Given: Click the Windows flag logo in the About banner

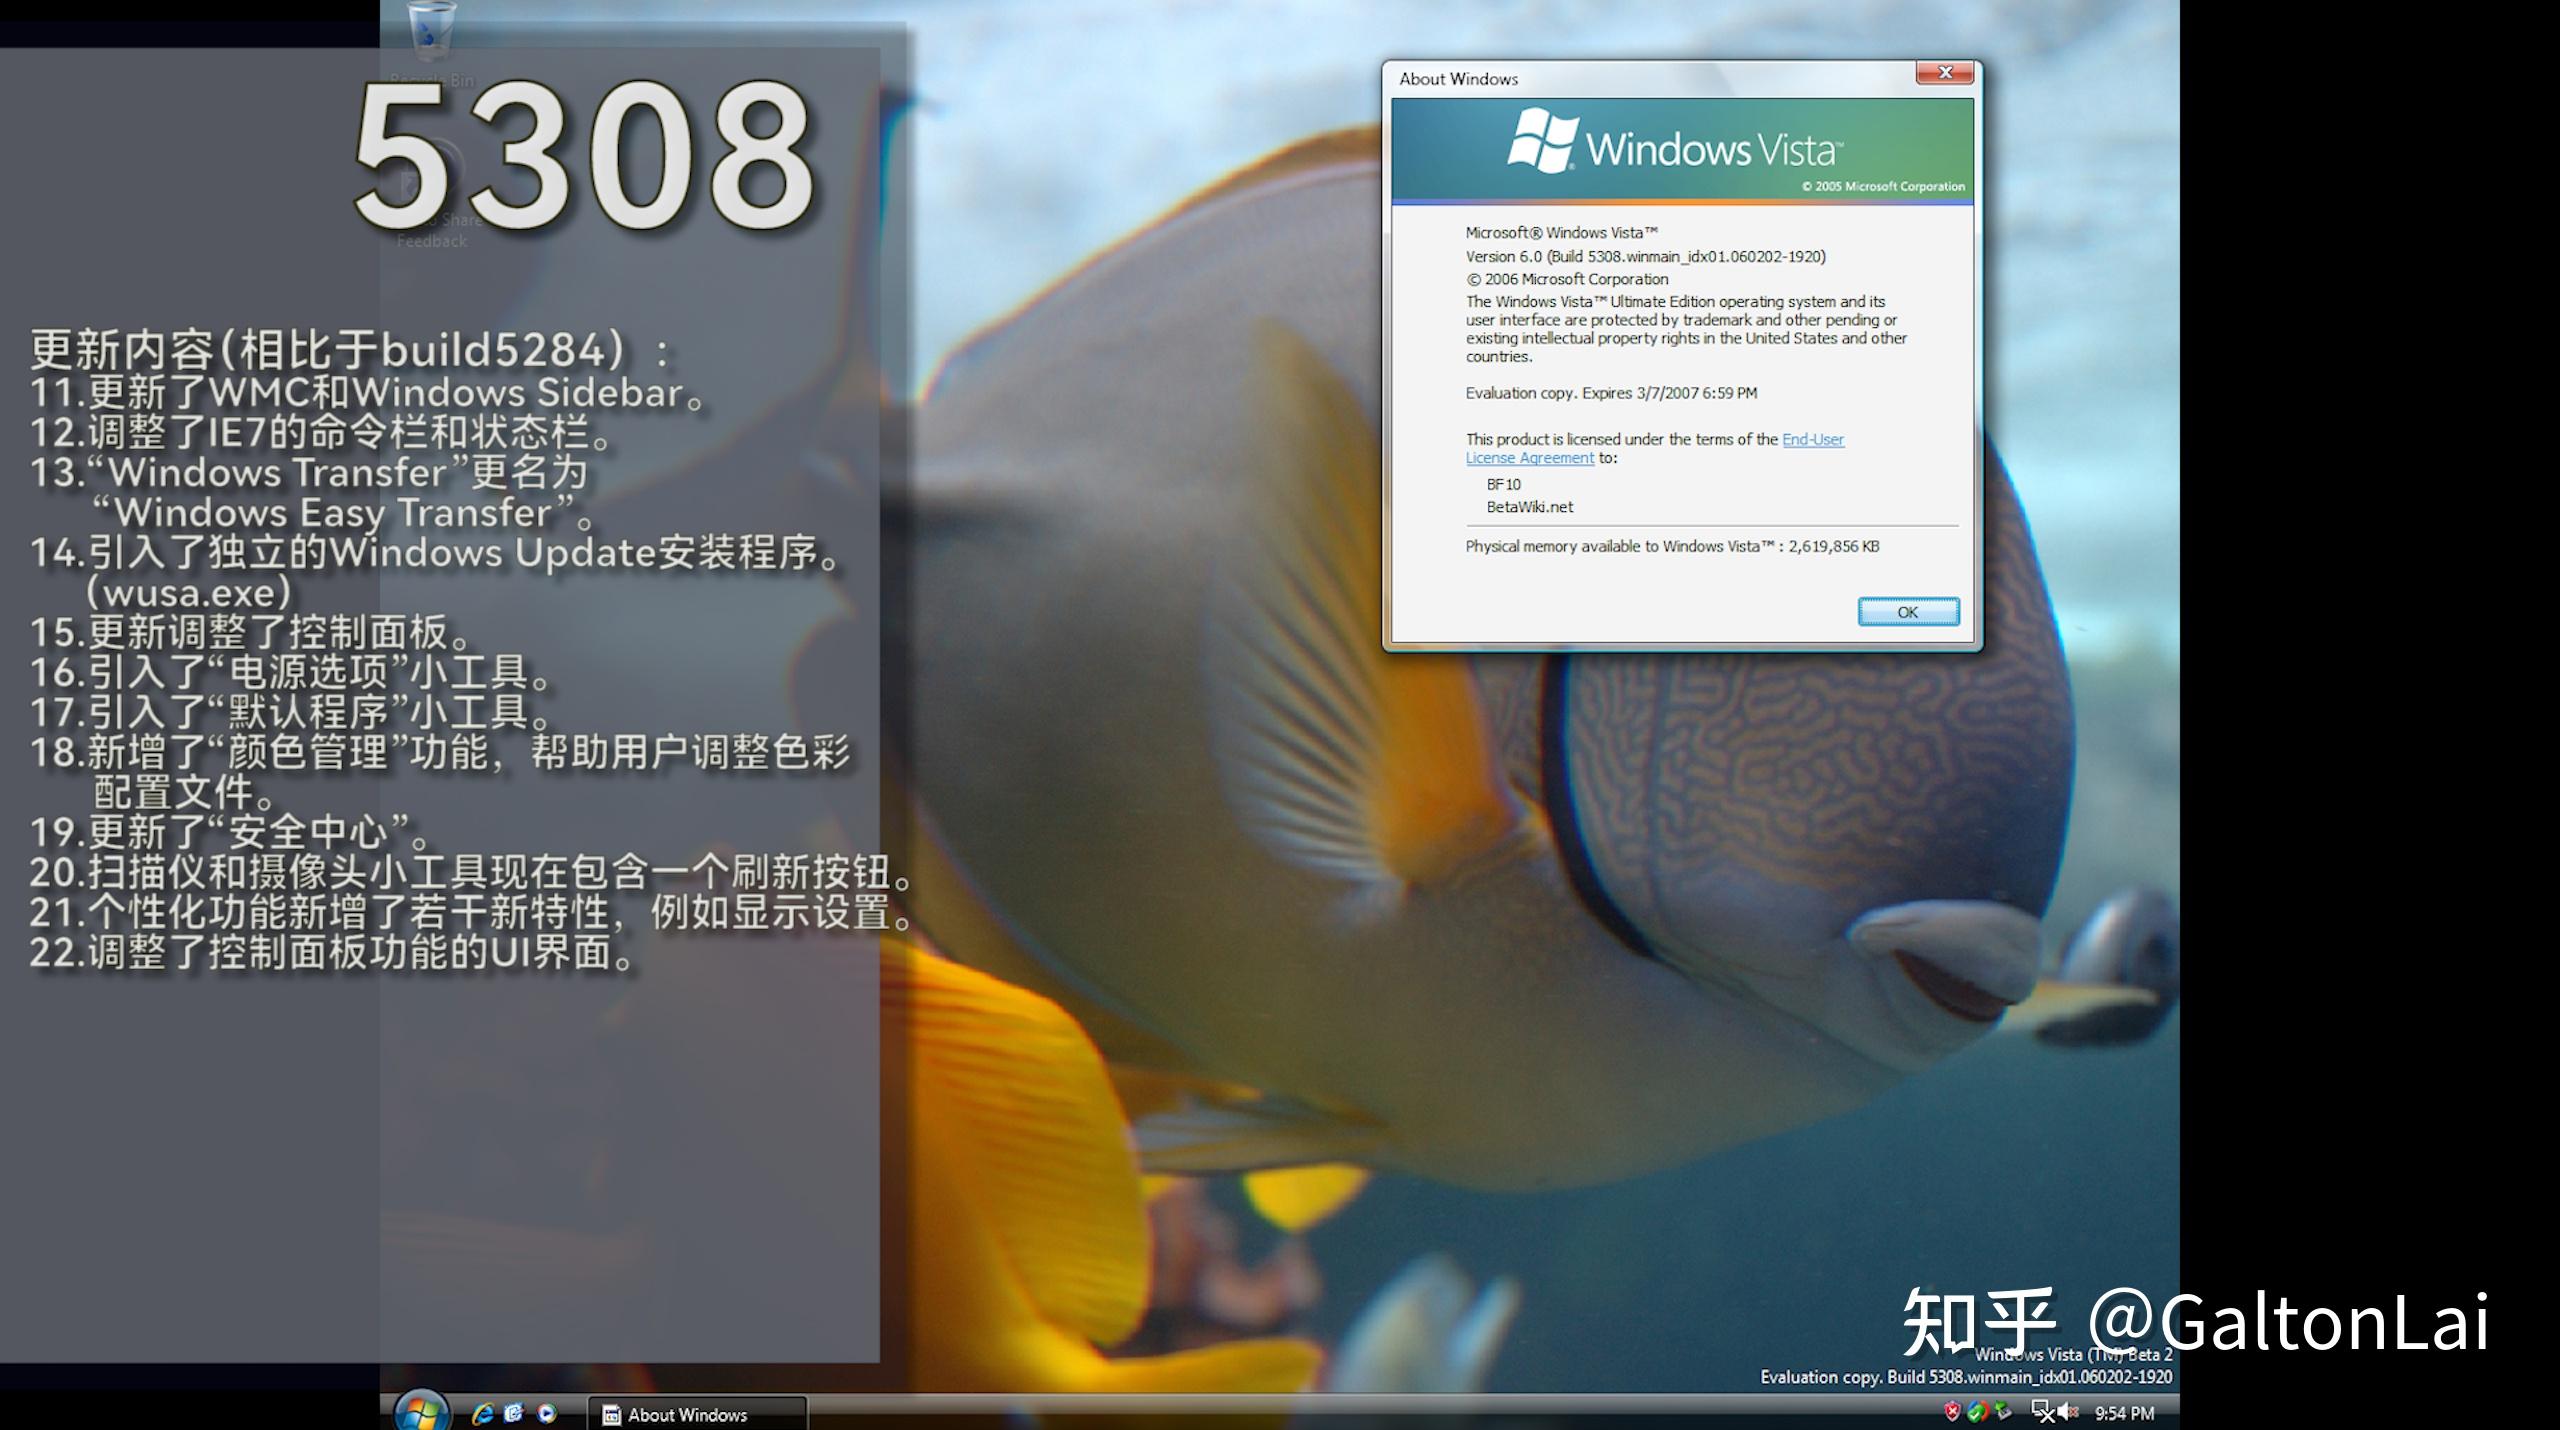Looking at the screenshot, I should [1541, 141].
